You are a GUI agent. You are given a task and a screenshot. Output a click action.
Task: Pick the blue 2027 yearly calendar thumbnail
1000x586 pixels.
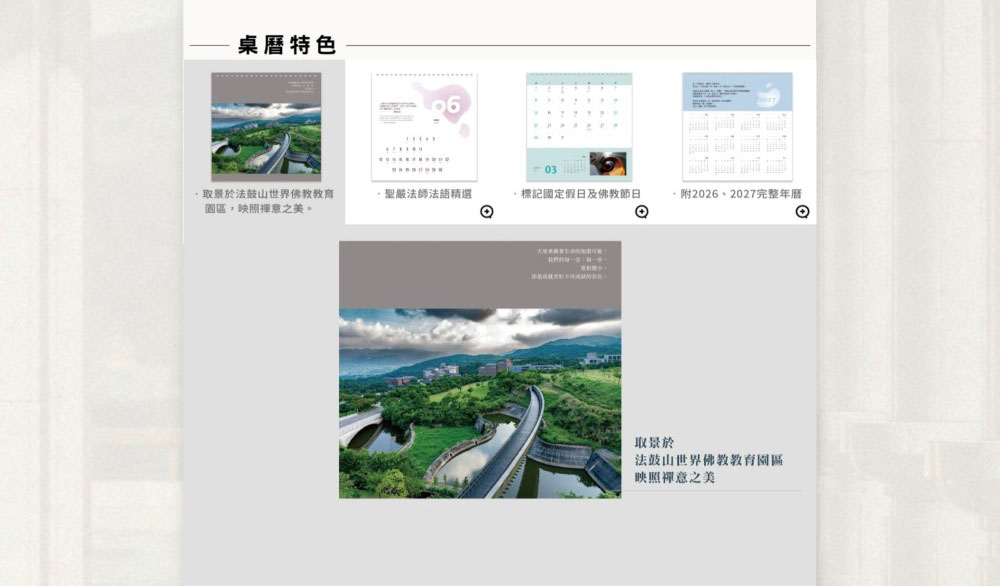[737, 126]
